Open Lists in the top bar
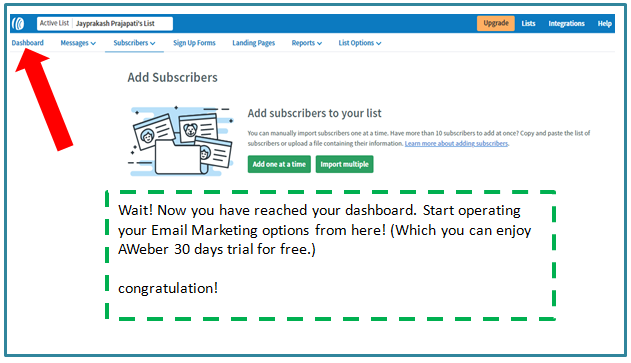 pyautogui.click(x=528, y=23)
